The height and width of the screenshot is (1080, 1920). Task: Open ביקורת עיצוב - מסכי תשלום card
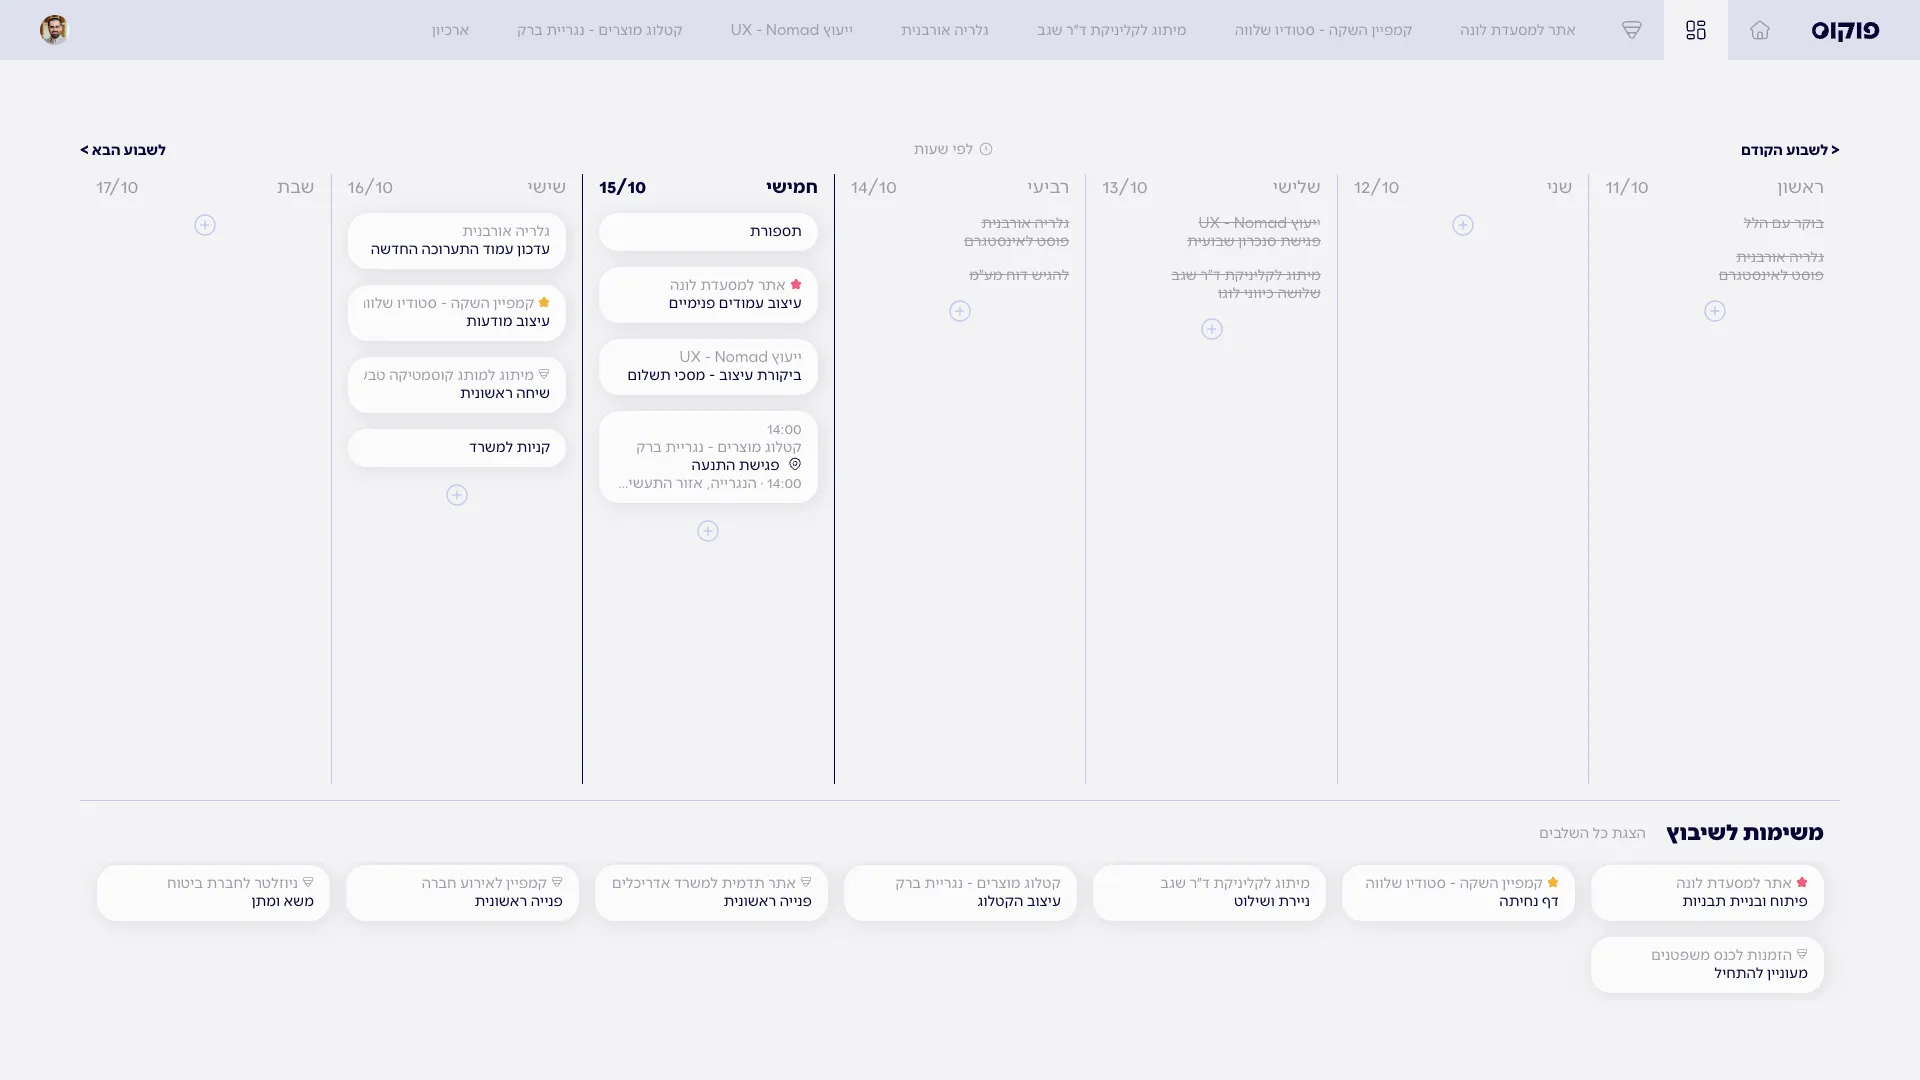pyautogui.click(x=708, y=367)
